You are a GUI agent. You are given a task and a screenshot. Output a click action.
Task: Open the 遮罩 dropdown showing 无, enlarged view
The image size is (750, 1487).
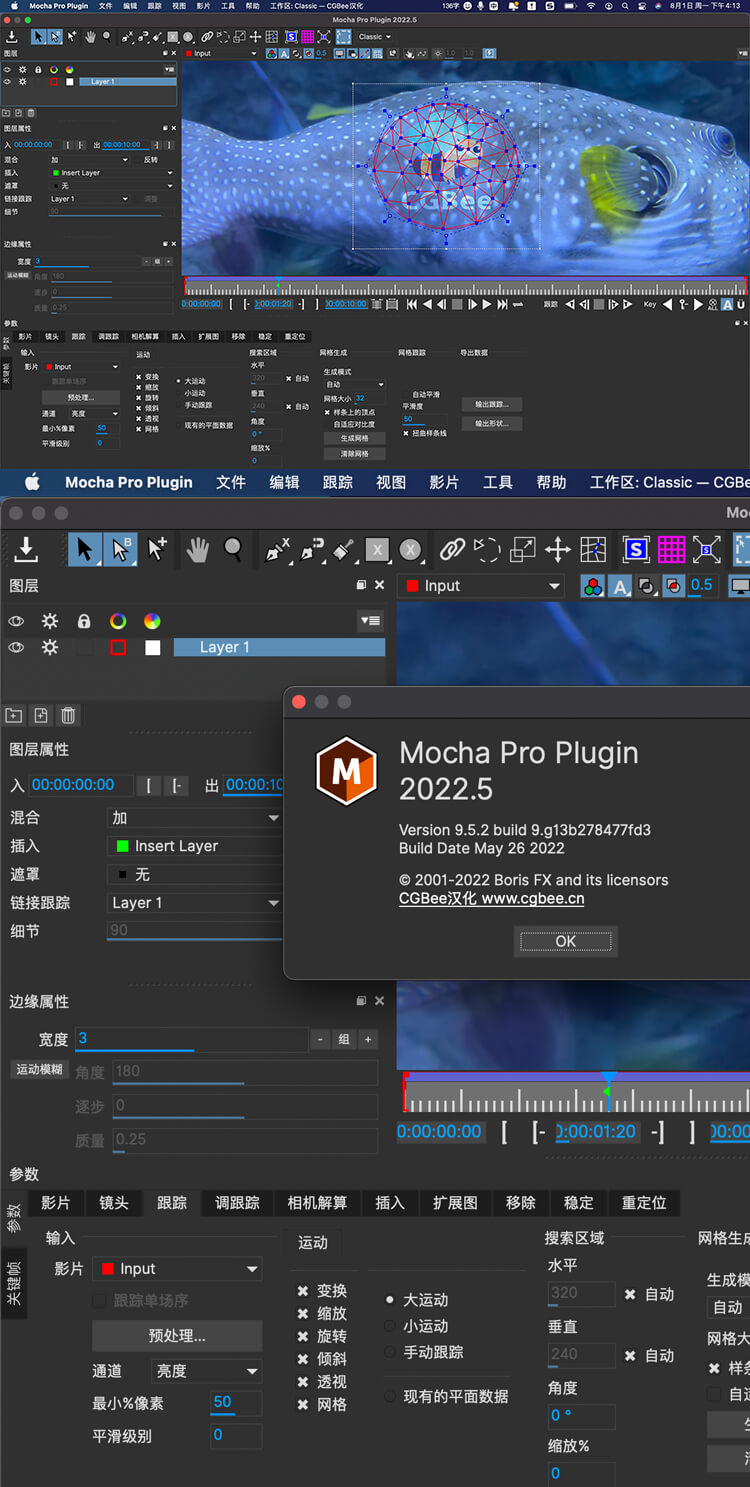click(195, 874)
